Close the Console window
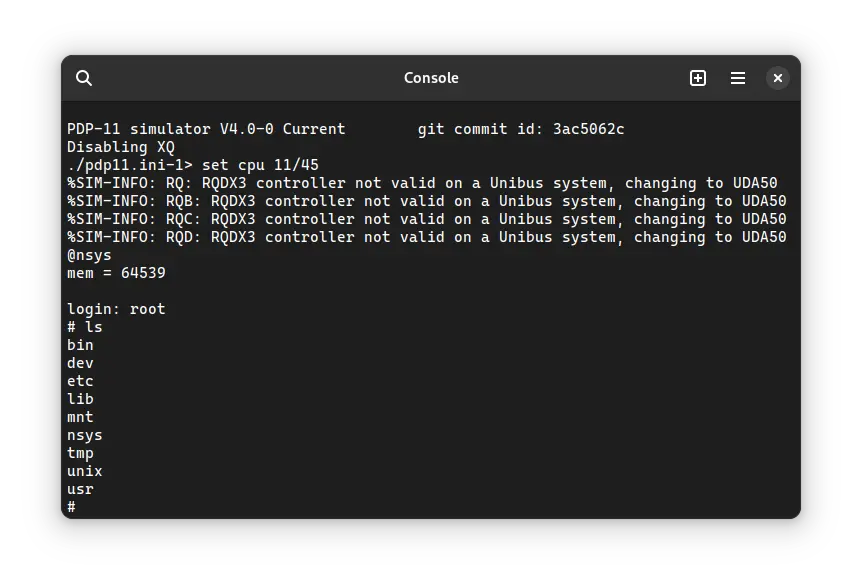 778,77
